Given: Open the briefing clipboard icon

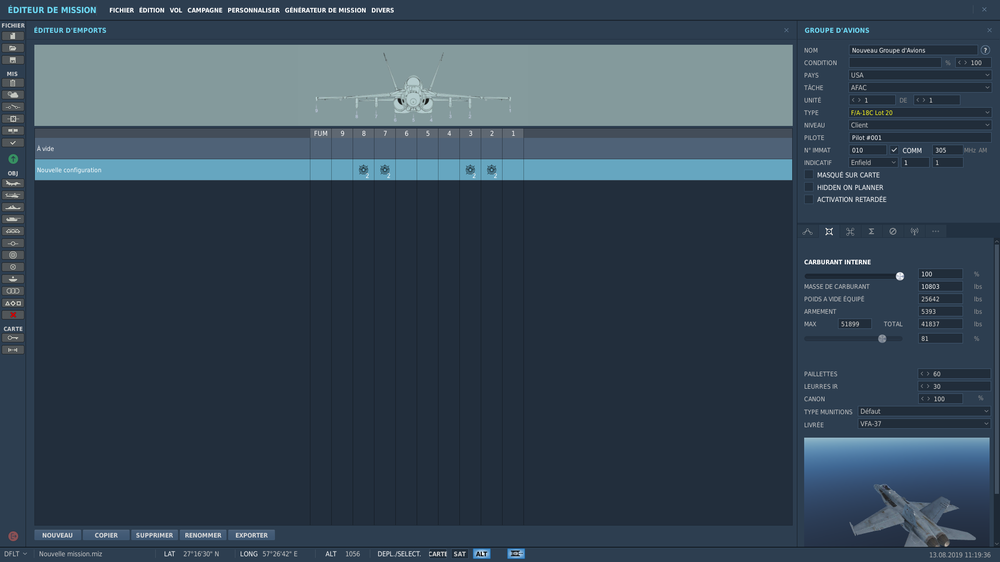Looking at the screenshot, I should point(13,83).
